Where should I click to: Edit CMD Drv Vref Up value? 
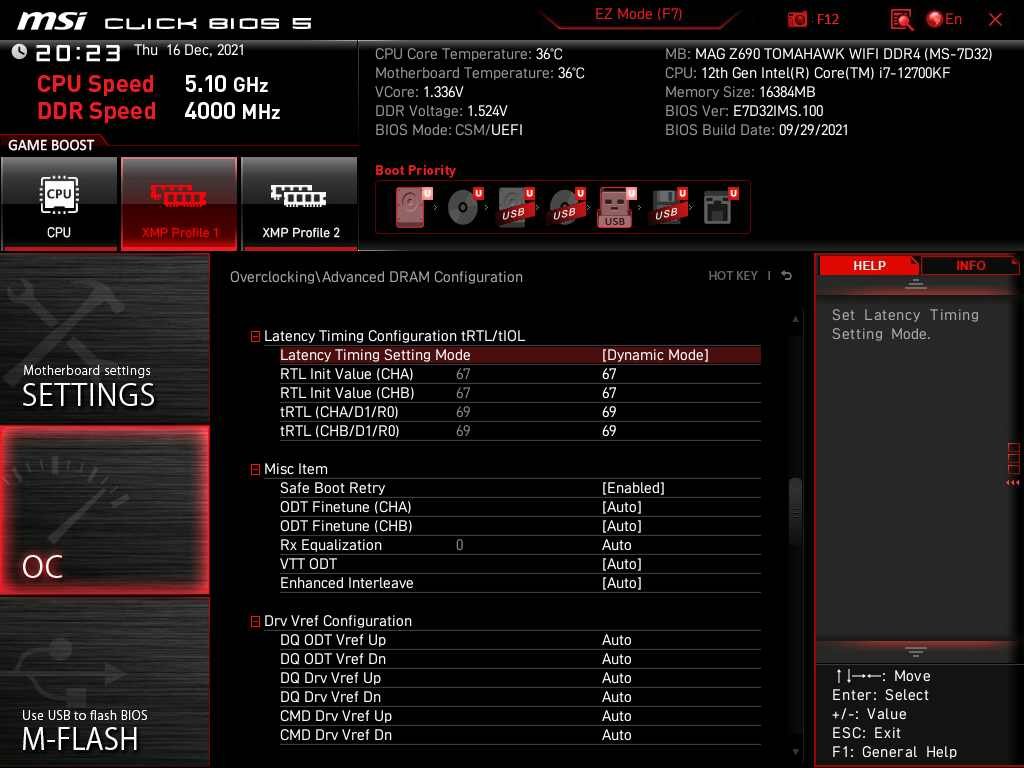pyautogui.click(x=520, y=716)
